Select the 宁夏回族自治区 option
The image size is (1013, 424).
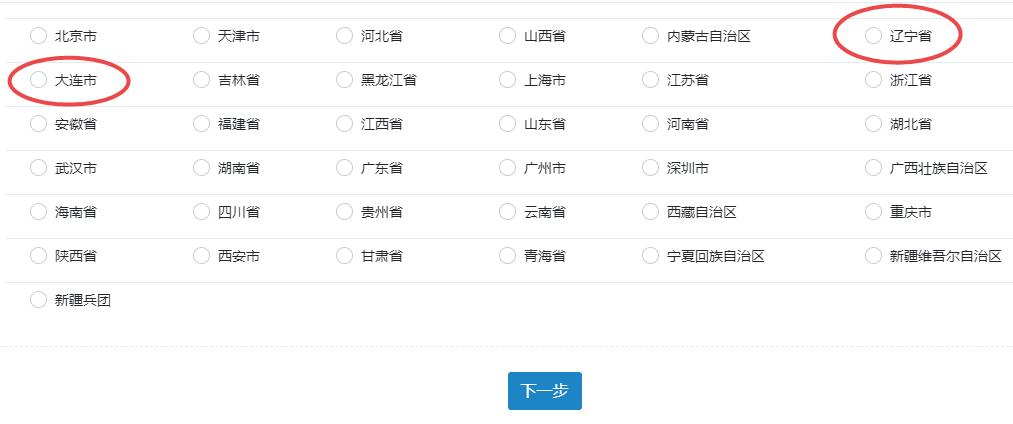click(x=651, y=256)
